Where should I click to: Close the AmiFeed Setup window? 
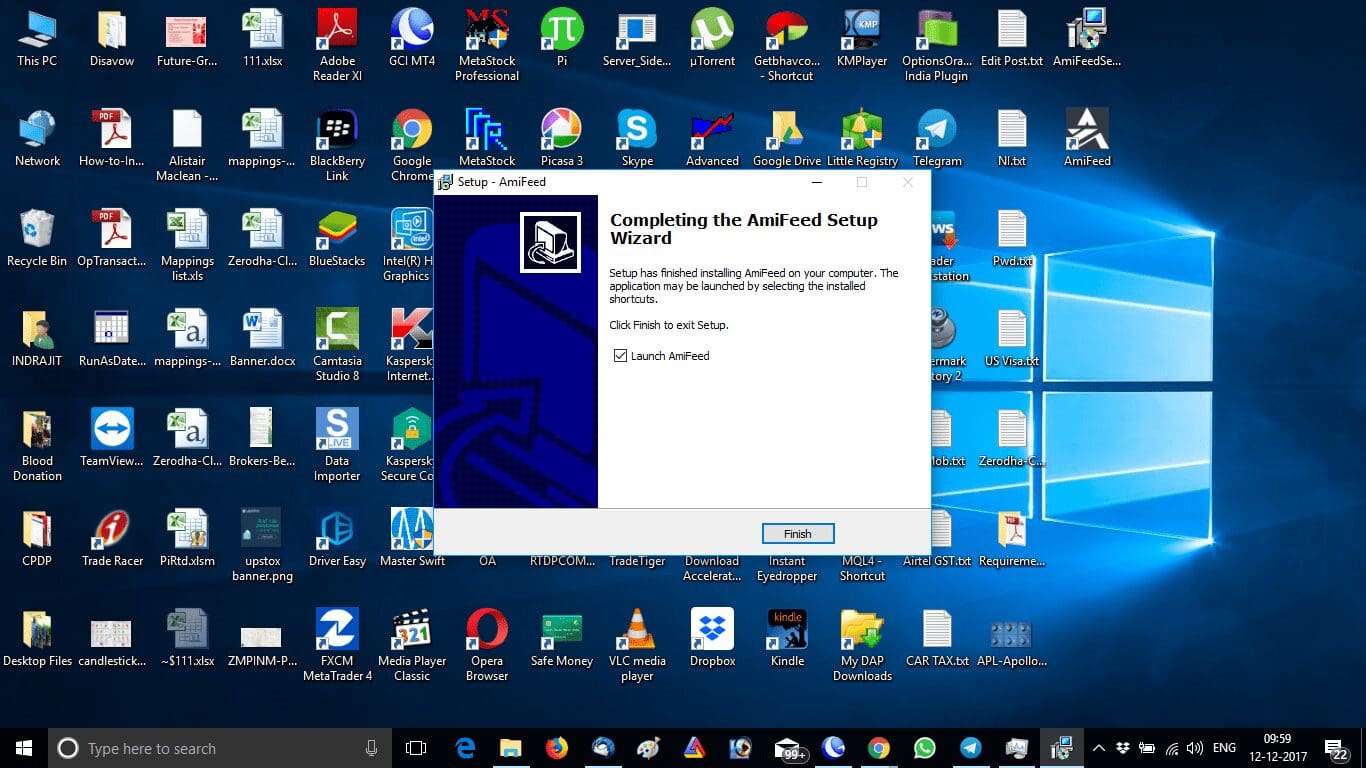907,182
